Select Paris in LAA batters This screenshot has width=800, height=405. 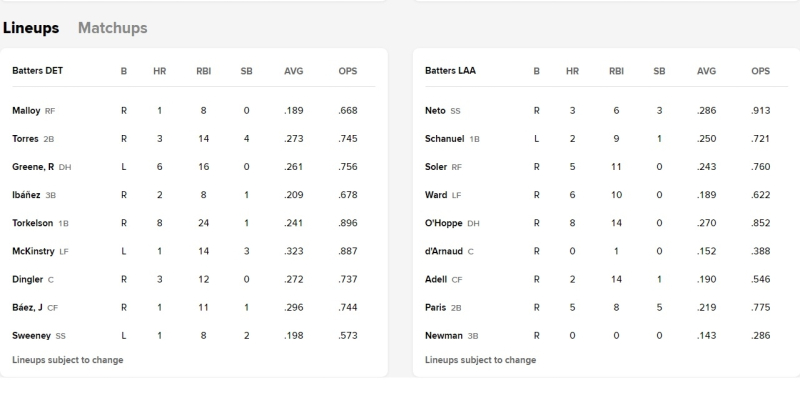435,307
